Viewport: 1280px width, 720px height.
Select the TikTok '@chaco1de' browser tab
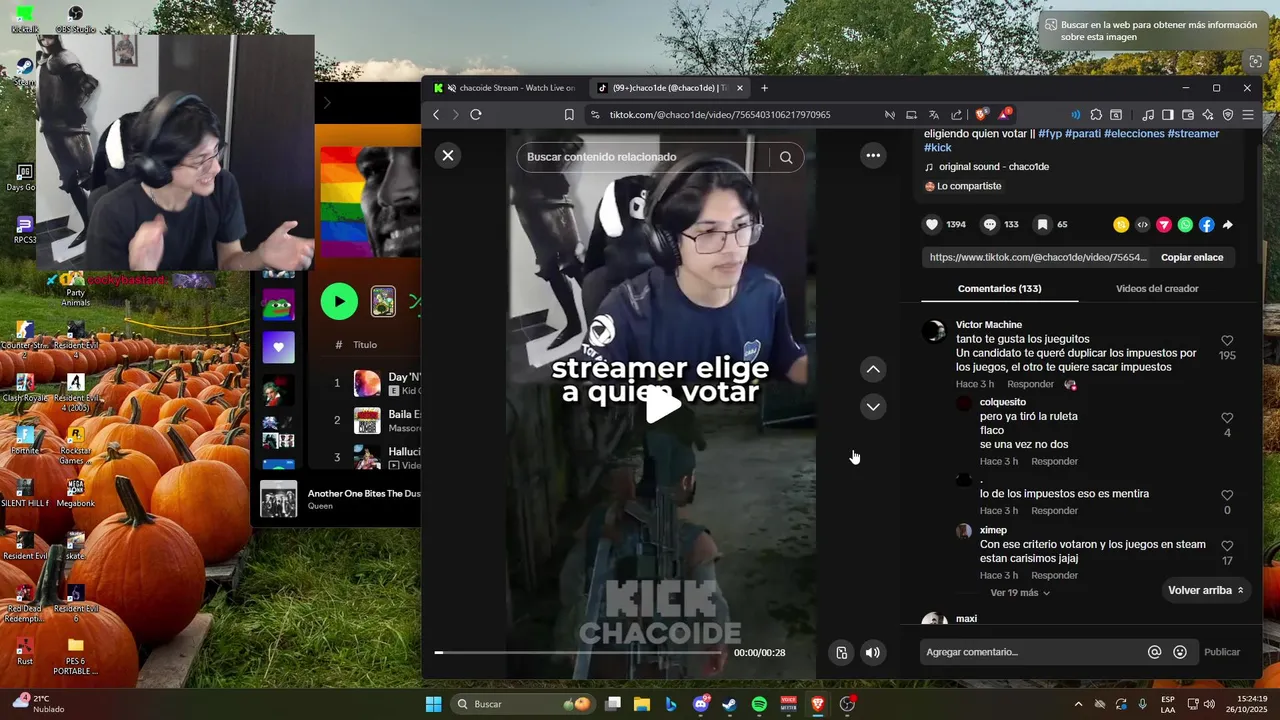(668, 88)
